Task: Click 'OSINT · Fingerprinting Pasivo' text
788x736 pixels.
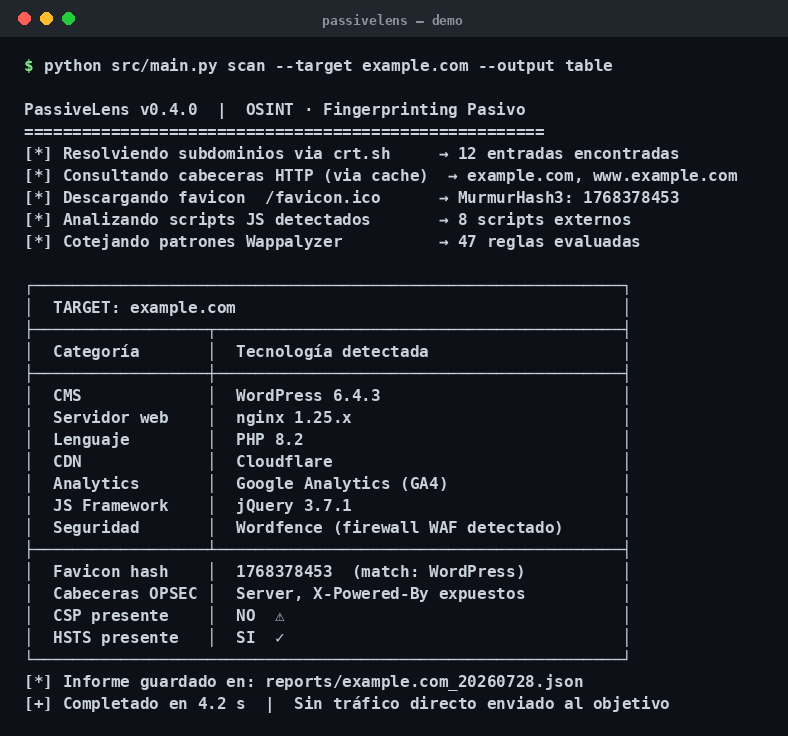Action: click(x=385, y=110)
